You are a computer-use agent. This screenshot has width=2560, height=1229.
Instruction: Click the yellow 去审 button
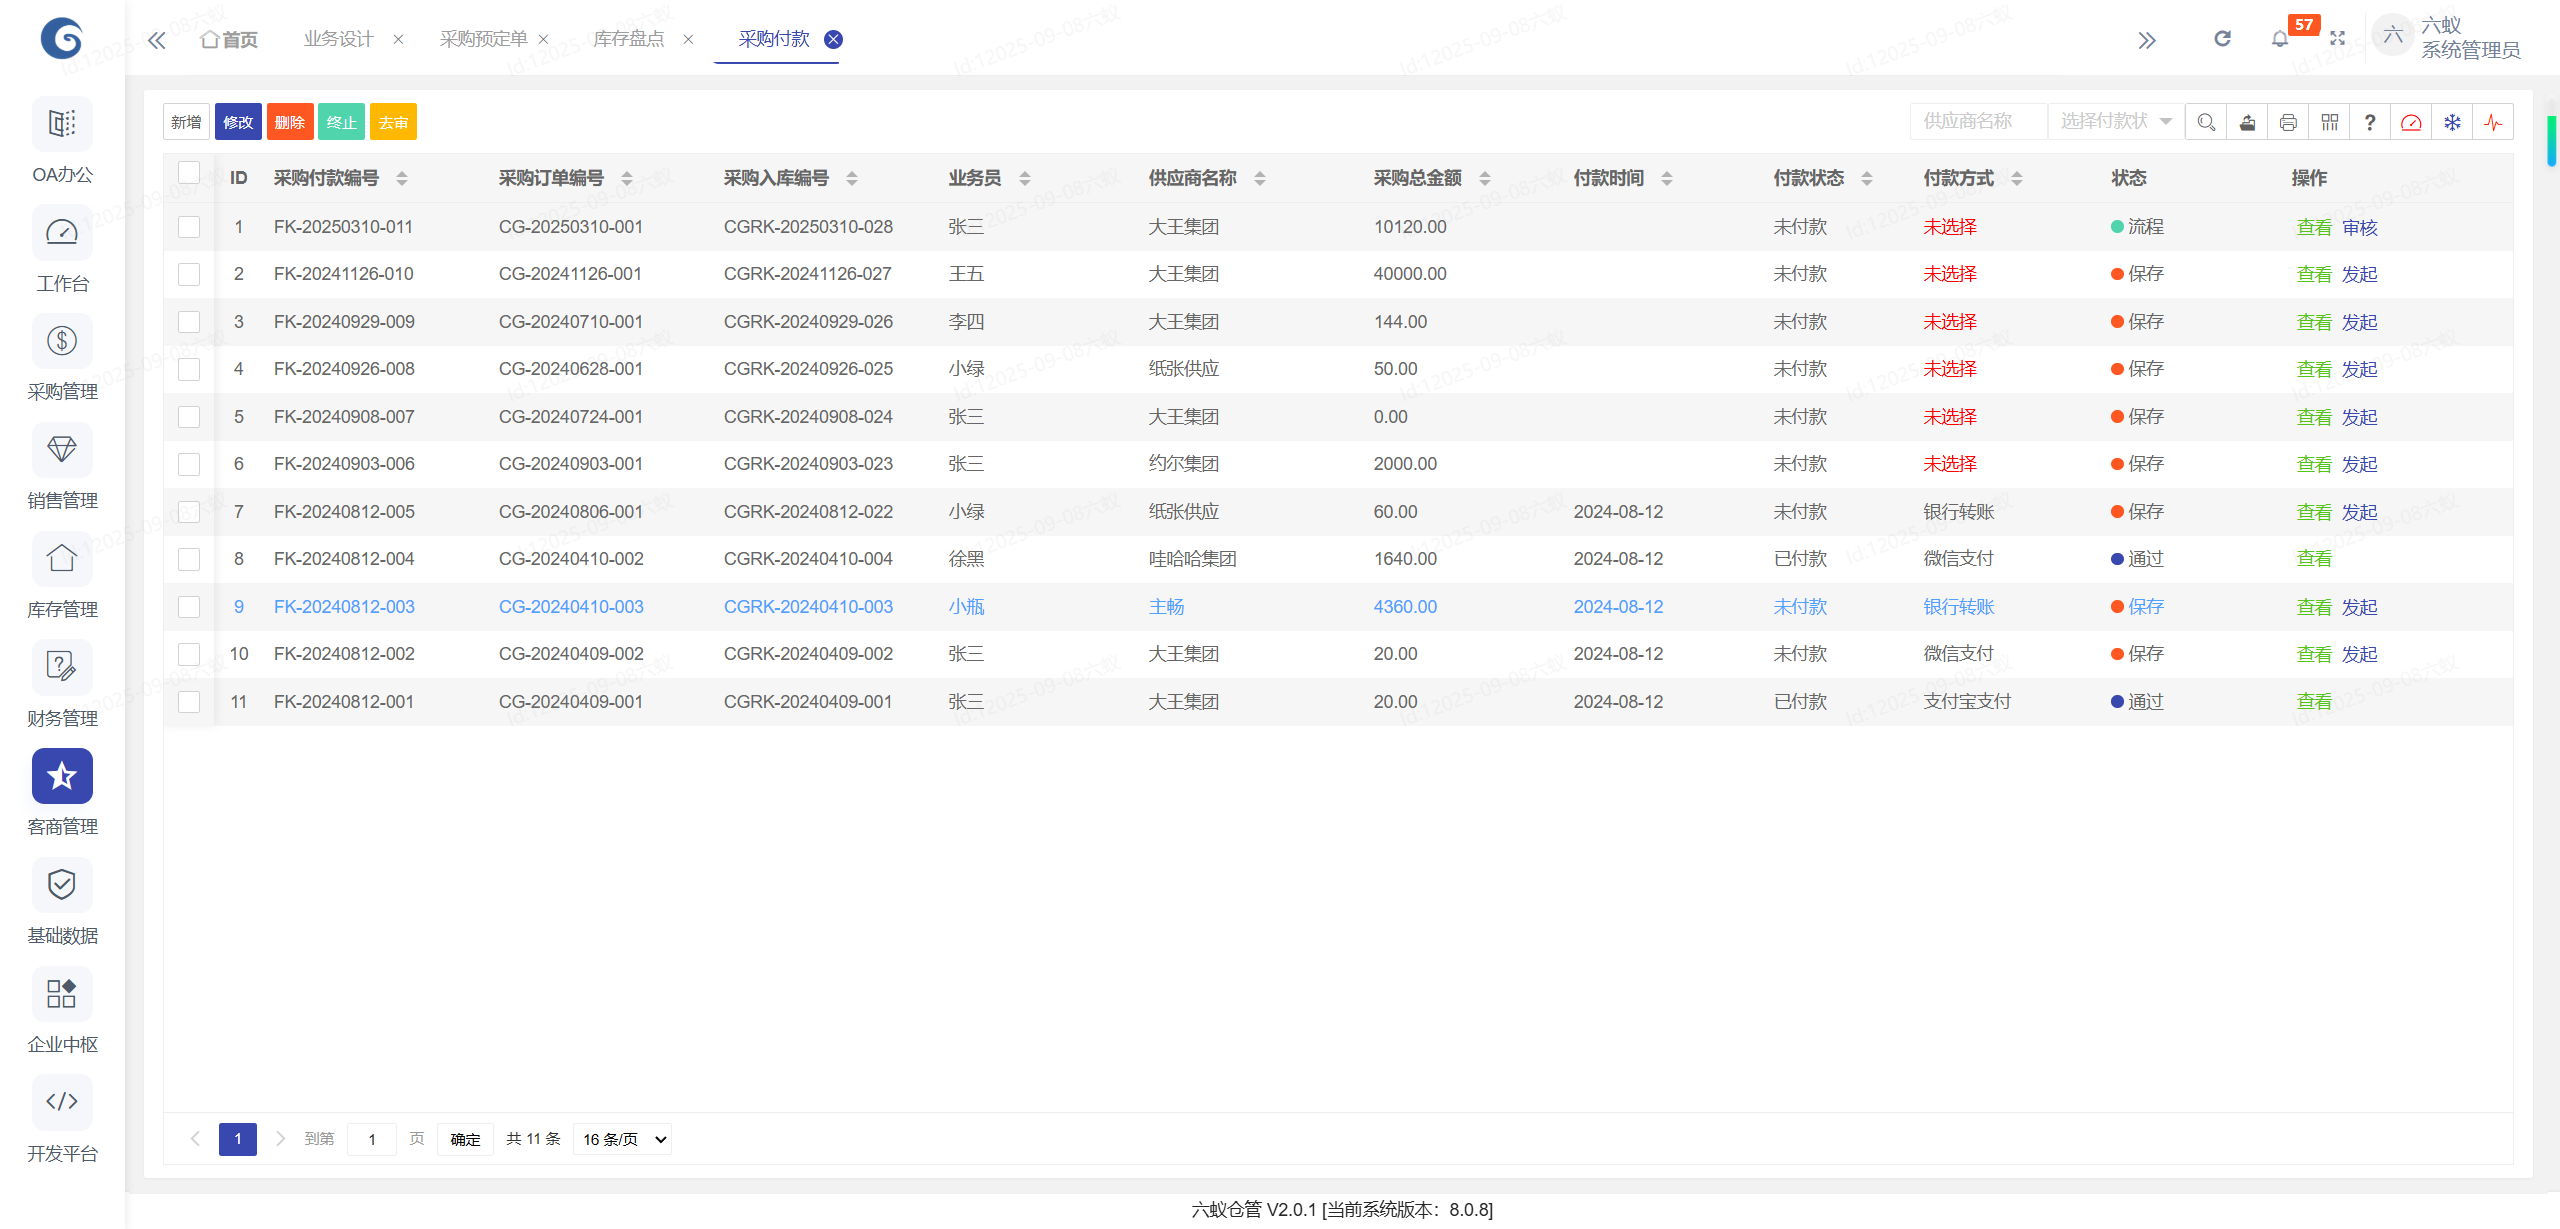point(393,122)
